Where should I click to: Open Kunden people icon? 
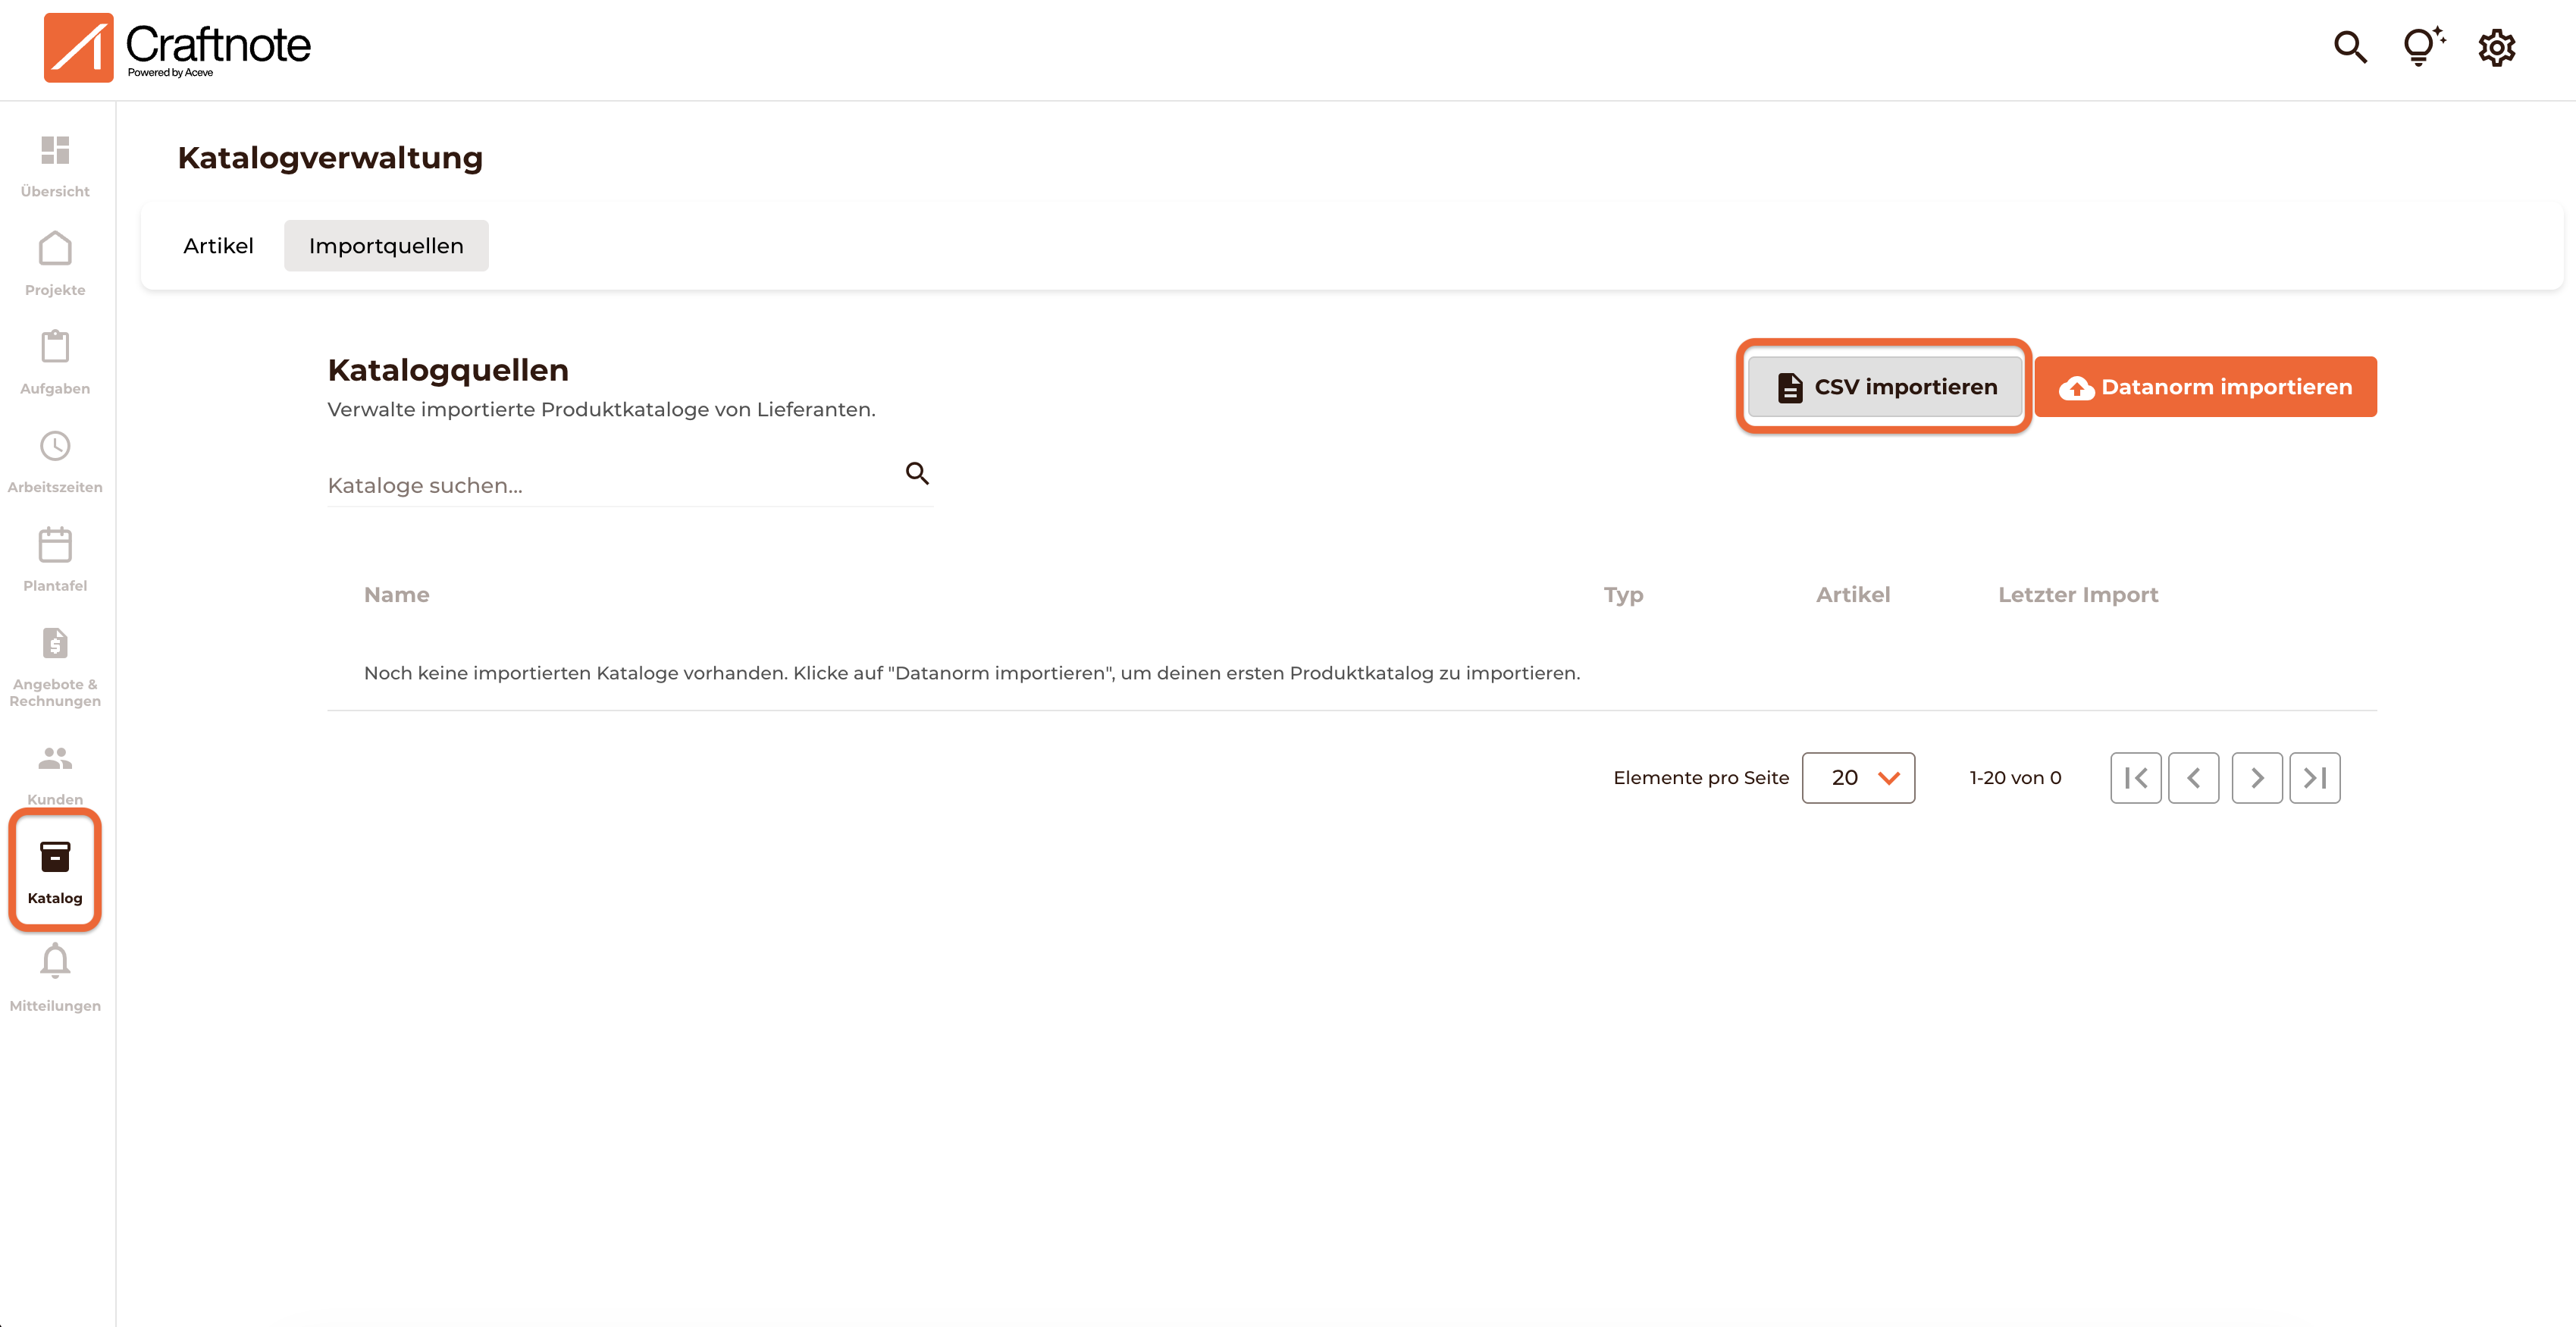pyautogui.click(x=55, y=760)
